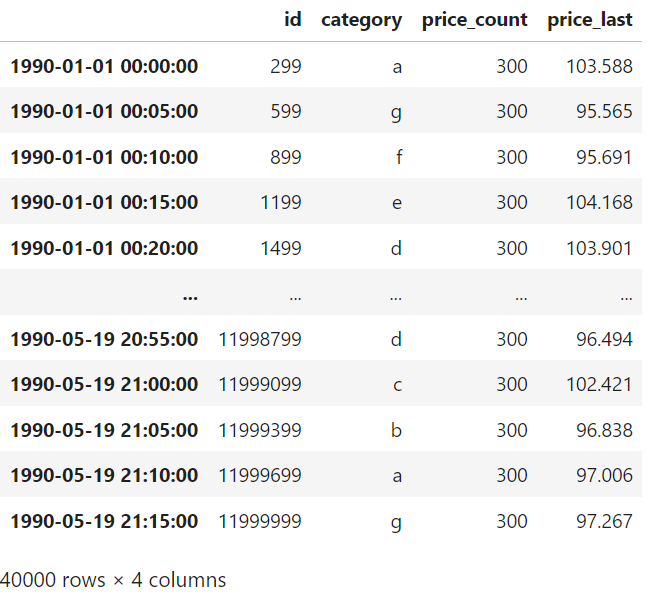652x609 pixels.
Task: Click row index 1990-01-01 00:10:00
Action: 104,157
